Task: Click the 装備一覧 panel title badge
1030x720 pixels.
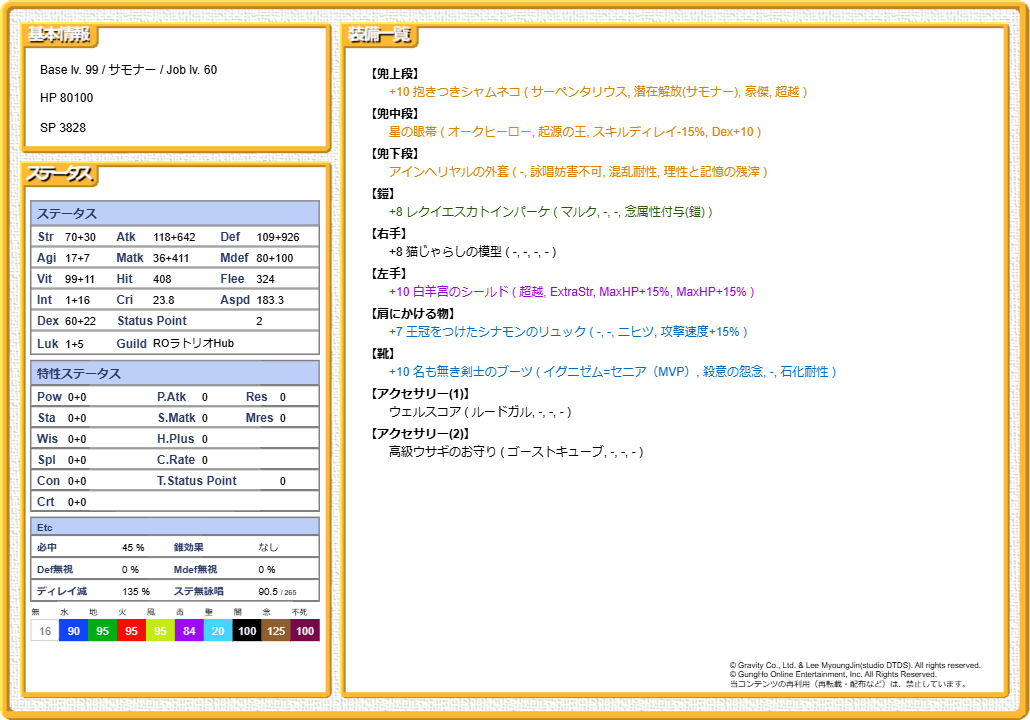Action: [x=379, y=35]
